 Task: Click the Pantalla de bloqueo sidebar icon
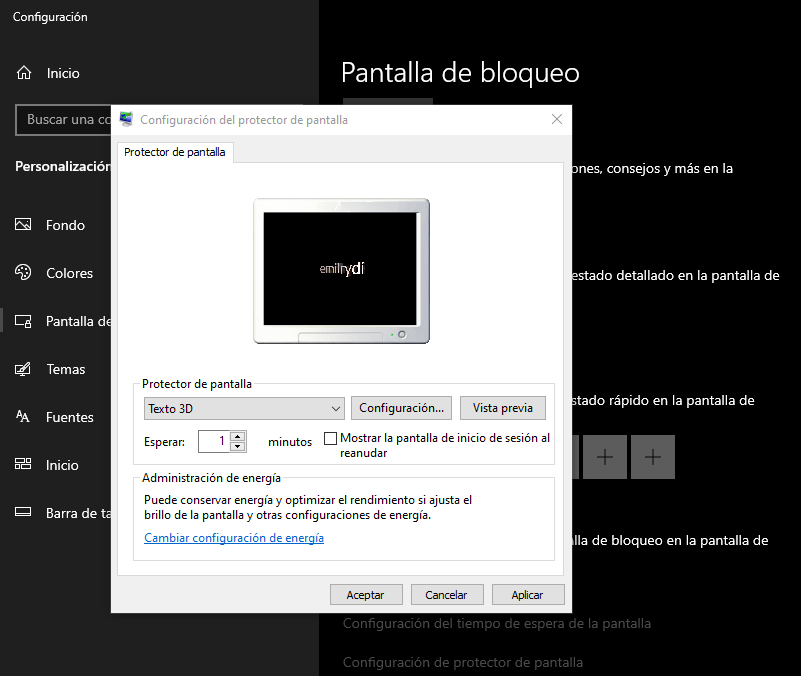pos(24,321)
